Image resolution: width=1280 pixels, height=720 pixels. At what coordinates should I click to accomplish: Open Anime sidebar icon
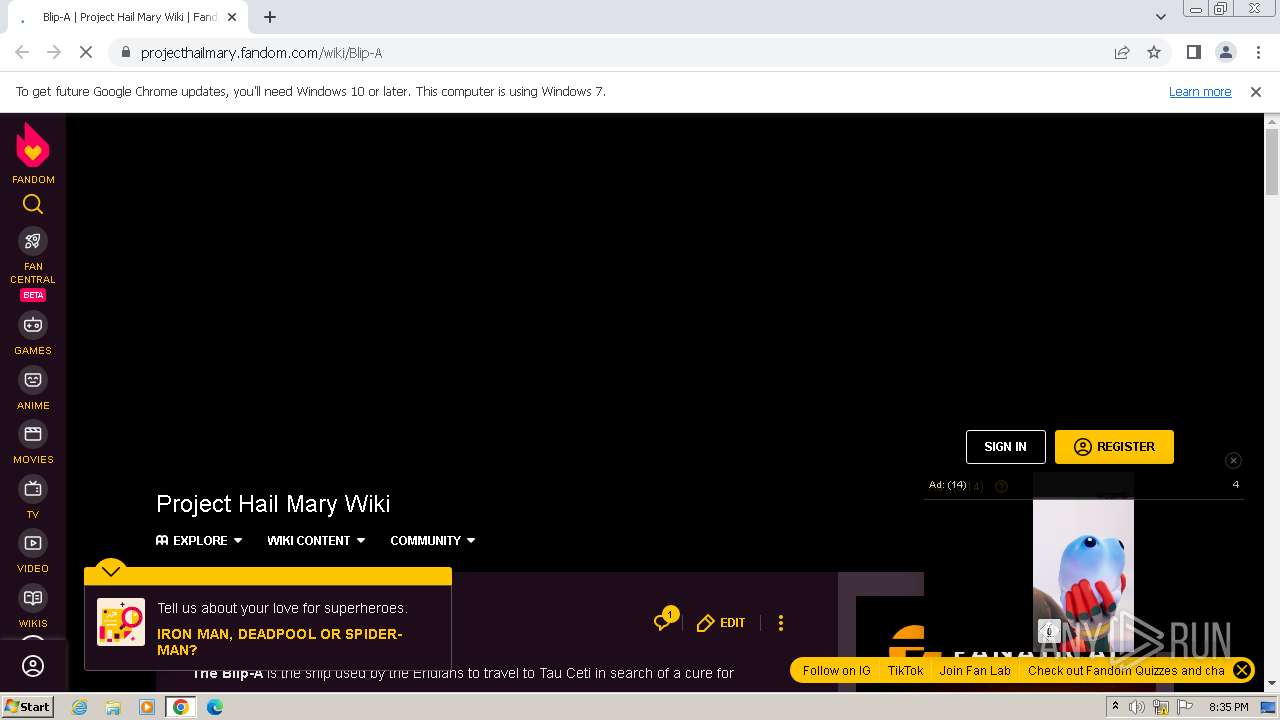point(33,380)
